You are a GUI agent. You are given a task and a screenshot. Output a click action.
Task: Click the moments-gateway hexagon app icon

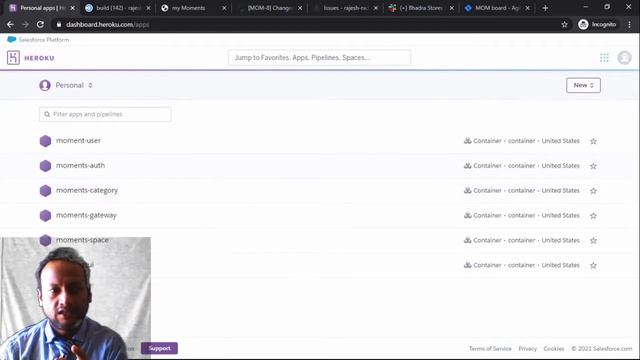coord(45,216)
